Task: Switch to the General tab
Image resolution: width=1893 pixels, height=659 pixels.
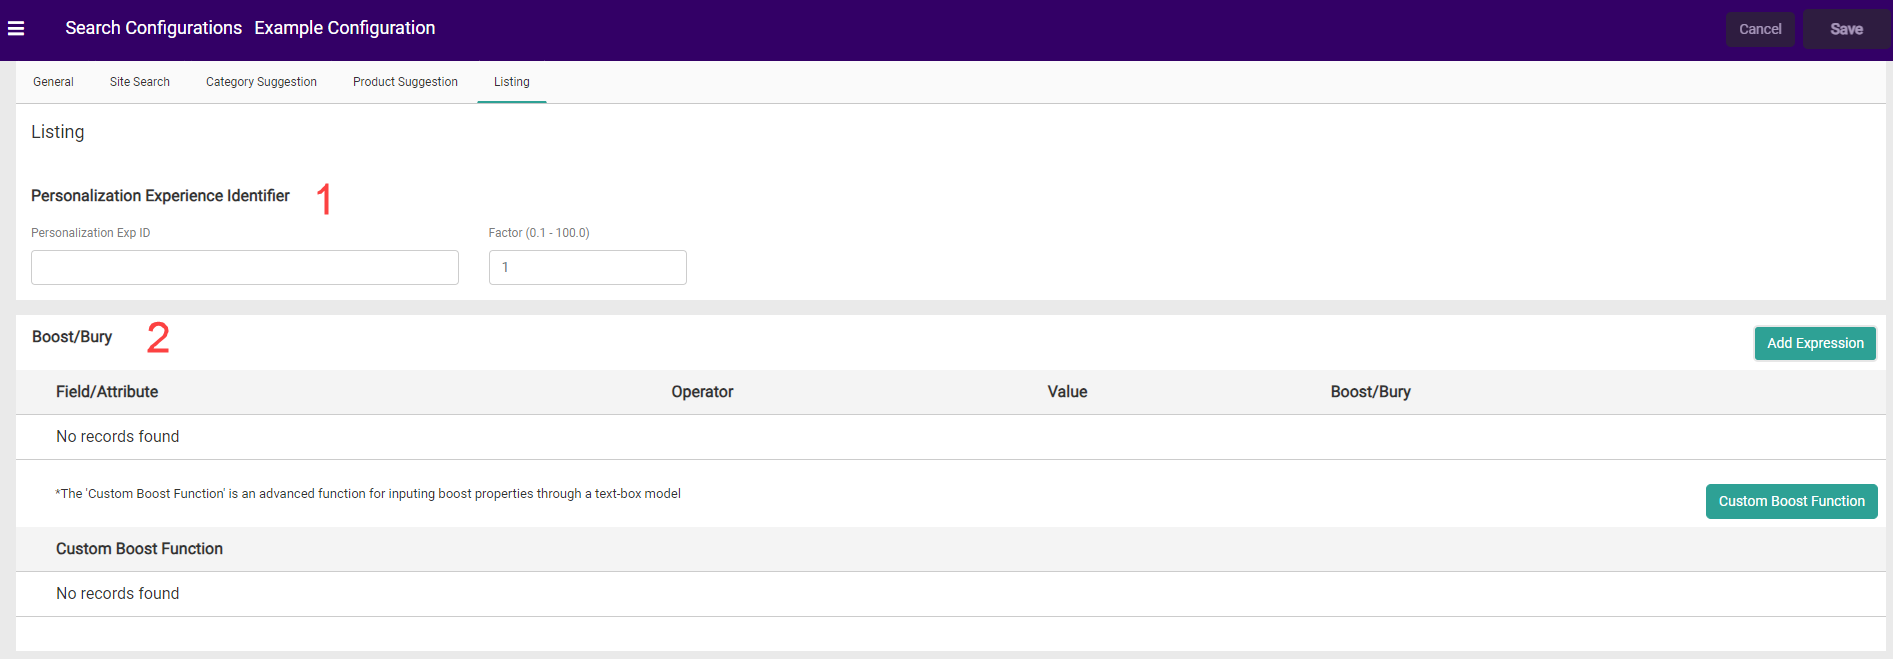Action: pos(53,82)
